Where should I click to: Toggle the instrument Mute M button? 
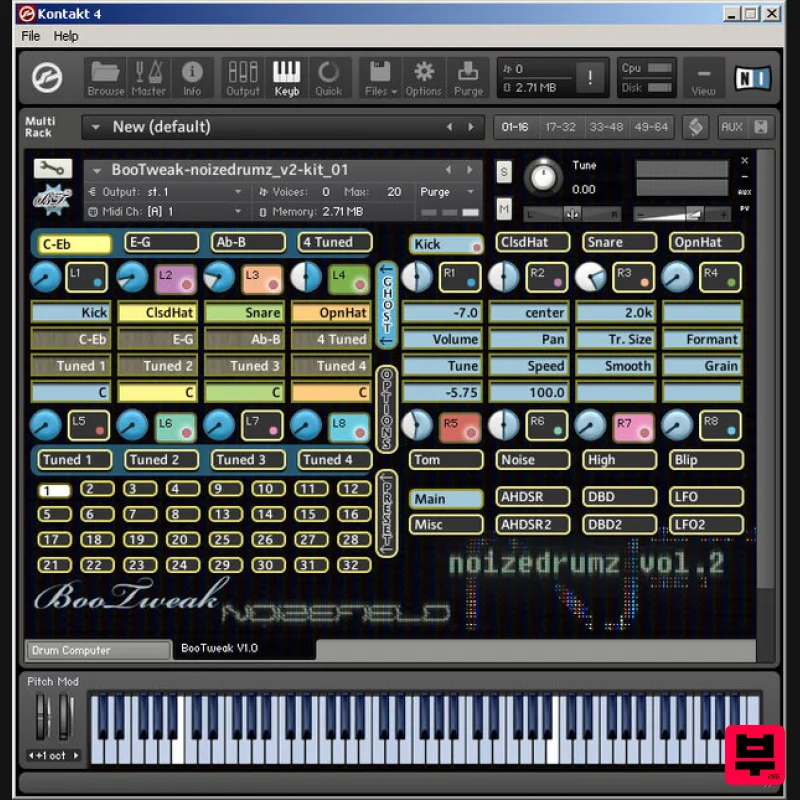click(504, 208)
